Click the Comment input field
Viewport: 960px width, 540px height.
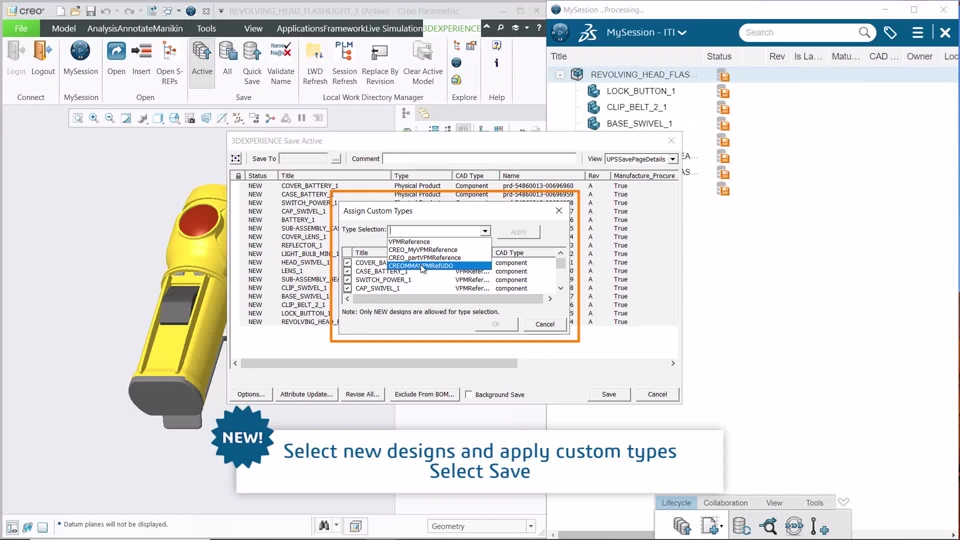479,159
